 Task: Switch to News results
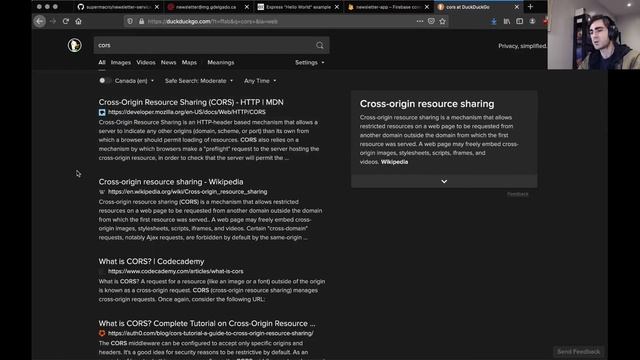(168, 62)
